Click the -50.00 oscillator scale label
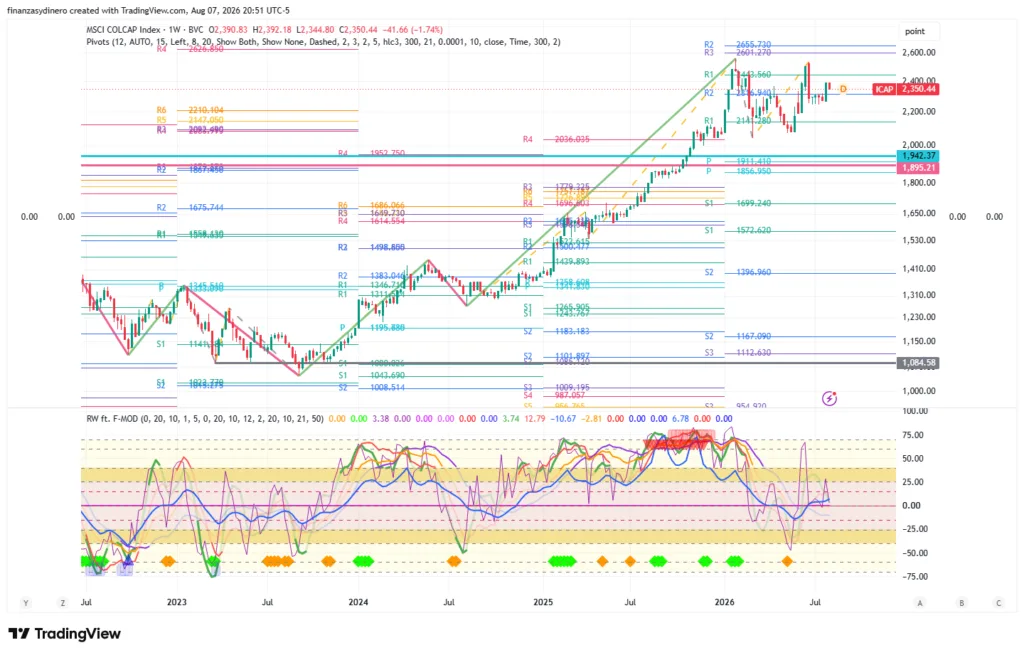This screenshot has height=655, width=1024. [x=914, y=553]
